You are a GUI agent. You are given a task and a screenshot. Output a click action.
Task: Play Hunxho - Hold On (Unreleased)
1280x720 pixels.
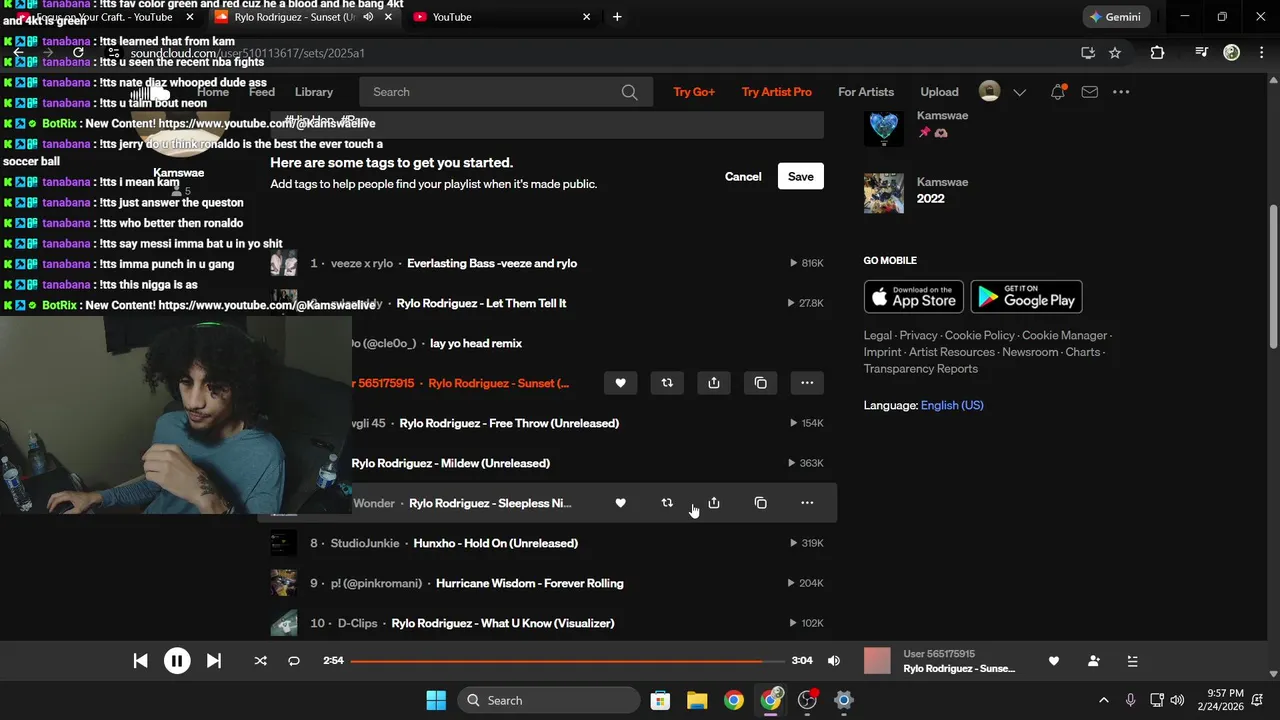tap(496, 544)
